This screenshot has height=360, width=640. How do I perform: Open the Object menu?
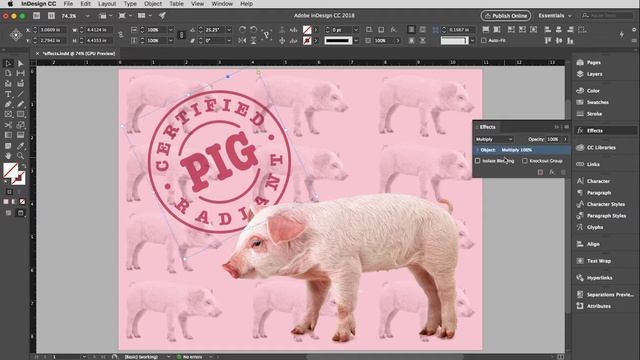[x=153, y=4]
